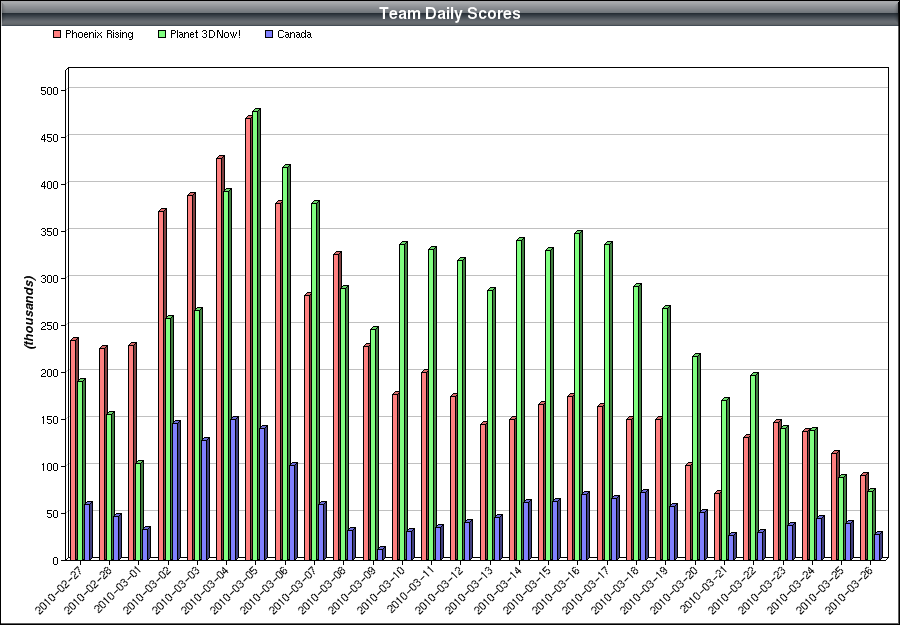Click the green Planet 3DNow! legend swatch
The image size is (900, 625).
[x=162, y=34]
